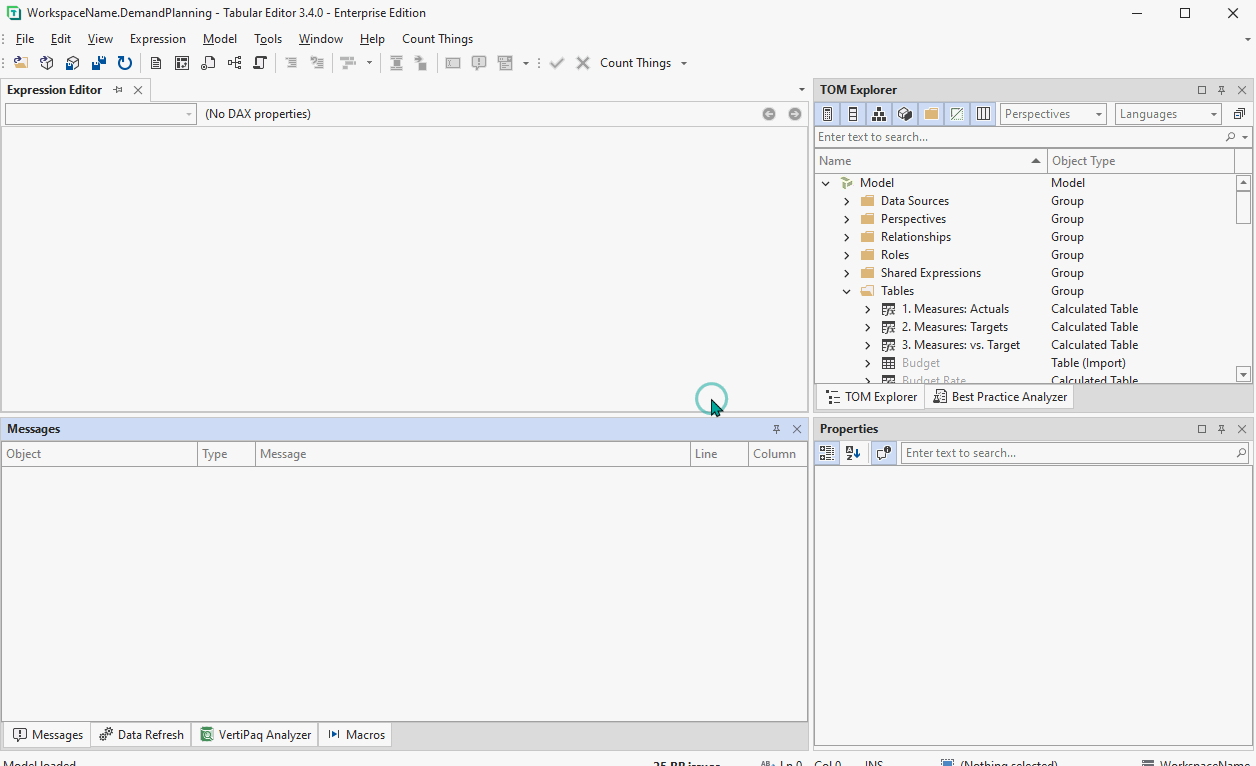This screenshot has height=766, width=1256.
Task: Toggle display folders button in TOM Explorer
Action: [931, 114]
